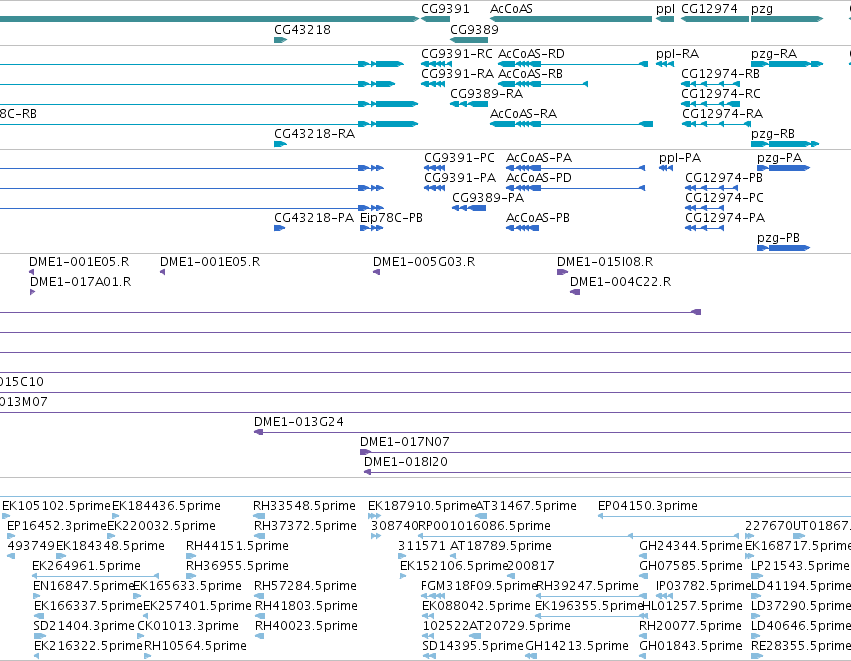The image size is (851, 661).
Task: Select EST RH57284.5prime
Action: click(x=259, y=596)
